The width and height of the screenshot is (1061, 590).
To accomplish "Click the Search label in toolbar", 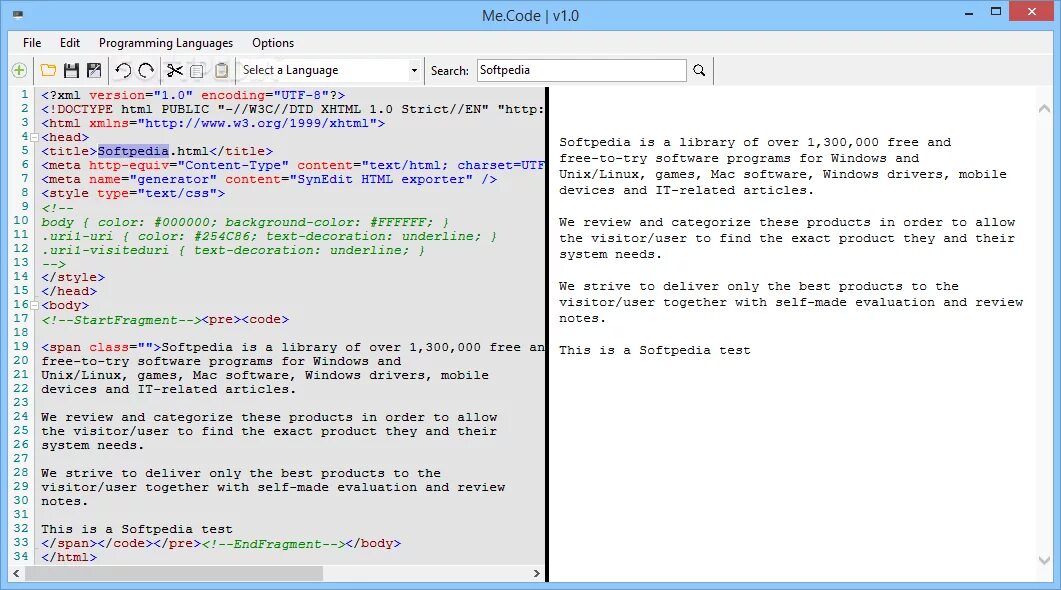I will [449, 70].
